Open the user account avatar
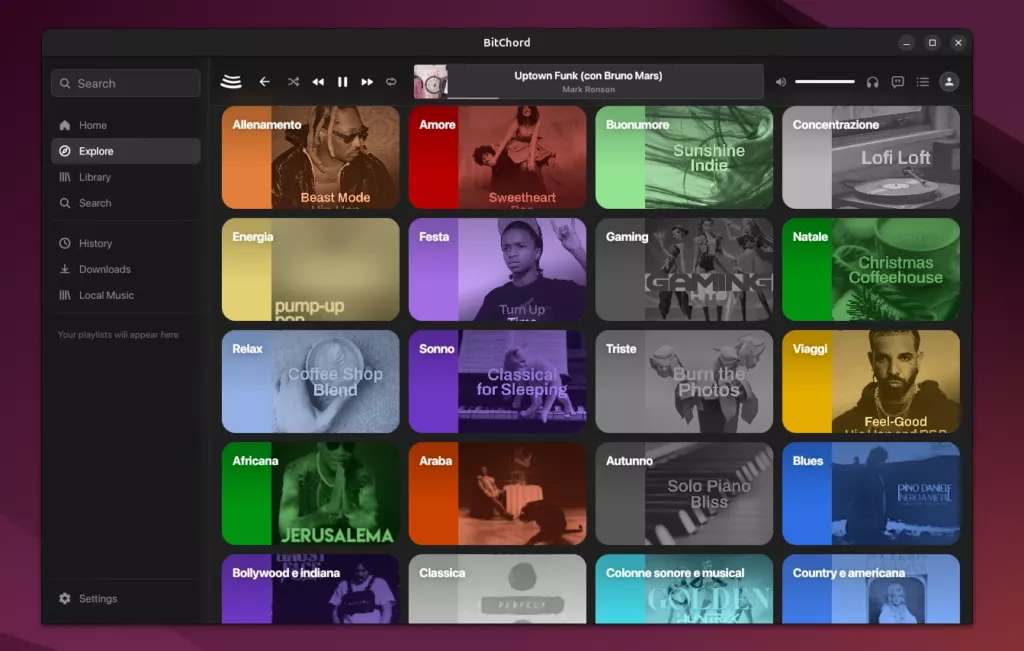 [x=949, y=82]
